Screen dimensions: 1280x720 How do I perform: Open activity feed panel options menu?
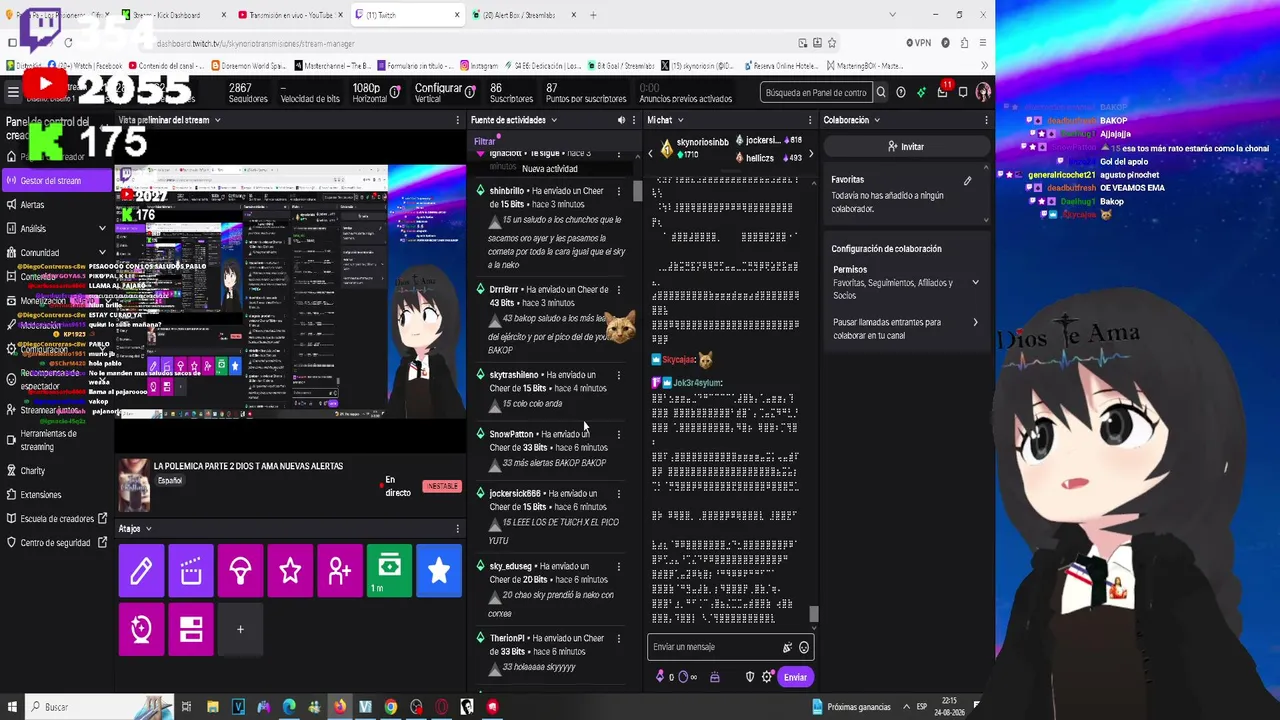click(633, 120)
